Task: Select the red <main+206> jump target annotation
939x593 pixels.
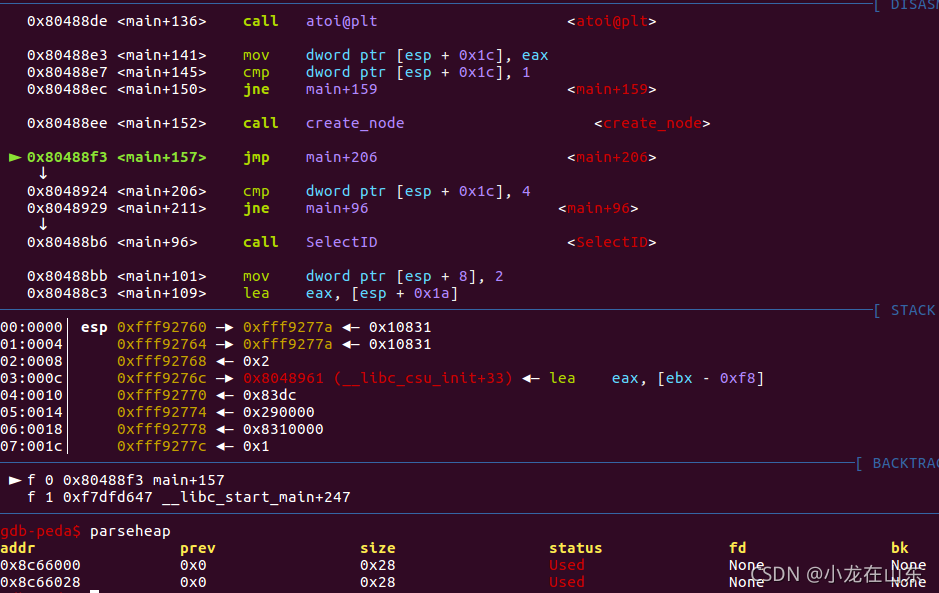Action: click(x=611, y=157)
